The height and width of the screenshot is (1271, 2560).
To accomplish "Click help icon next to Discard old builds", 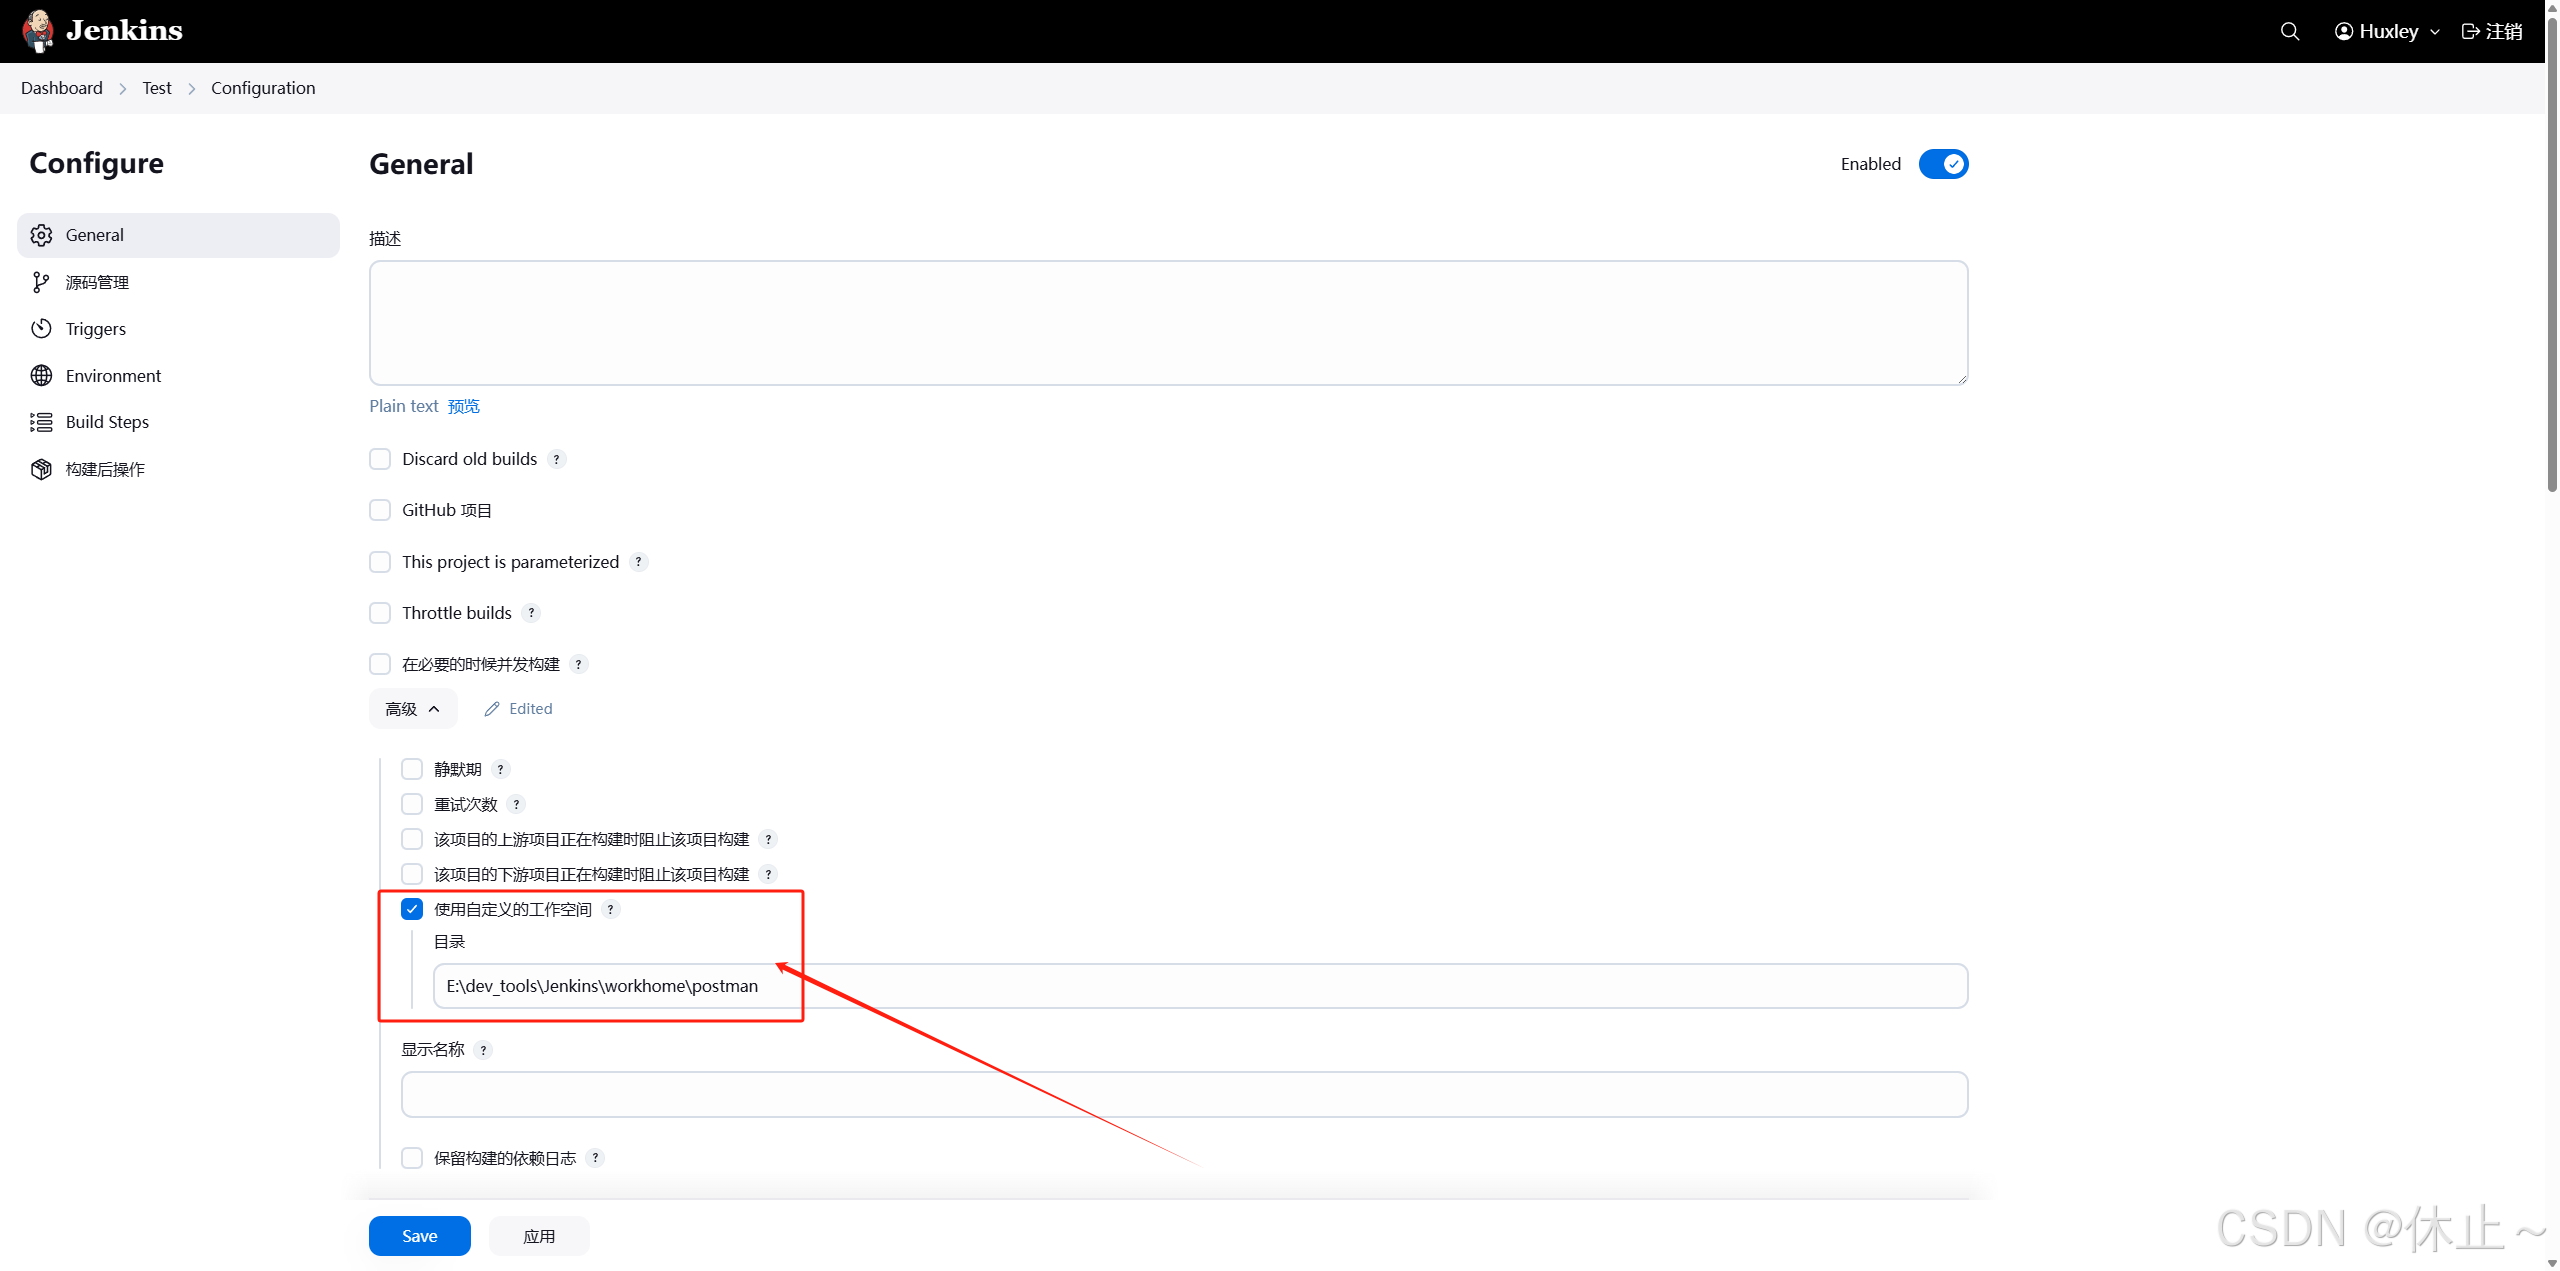I will tap(557, 459).
